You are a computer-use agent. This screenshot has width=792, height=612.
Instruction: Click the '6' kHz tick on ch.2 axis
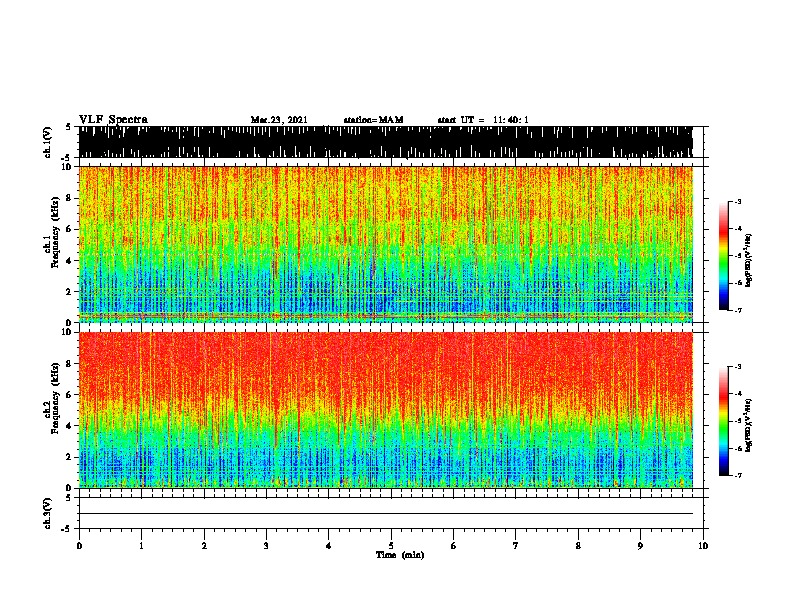pyautogui.click(x=70, y=394)
